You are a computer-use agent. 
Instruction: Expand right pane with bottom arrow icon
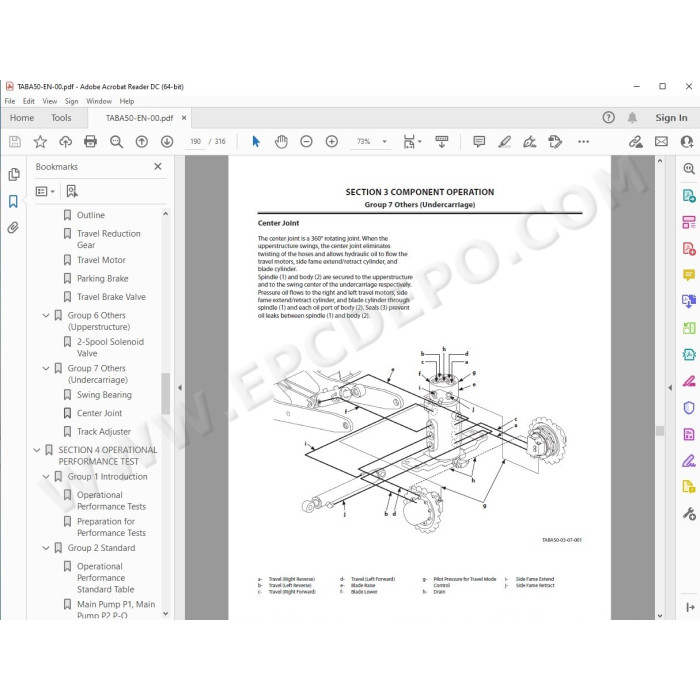click(x=690, y=607)
